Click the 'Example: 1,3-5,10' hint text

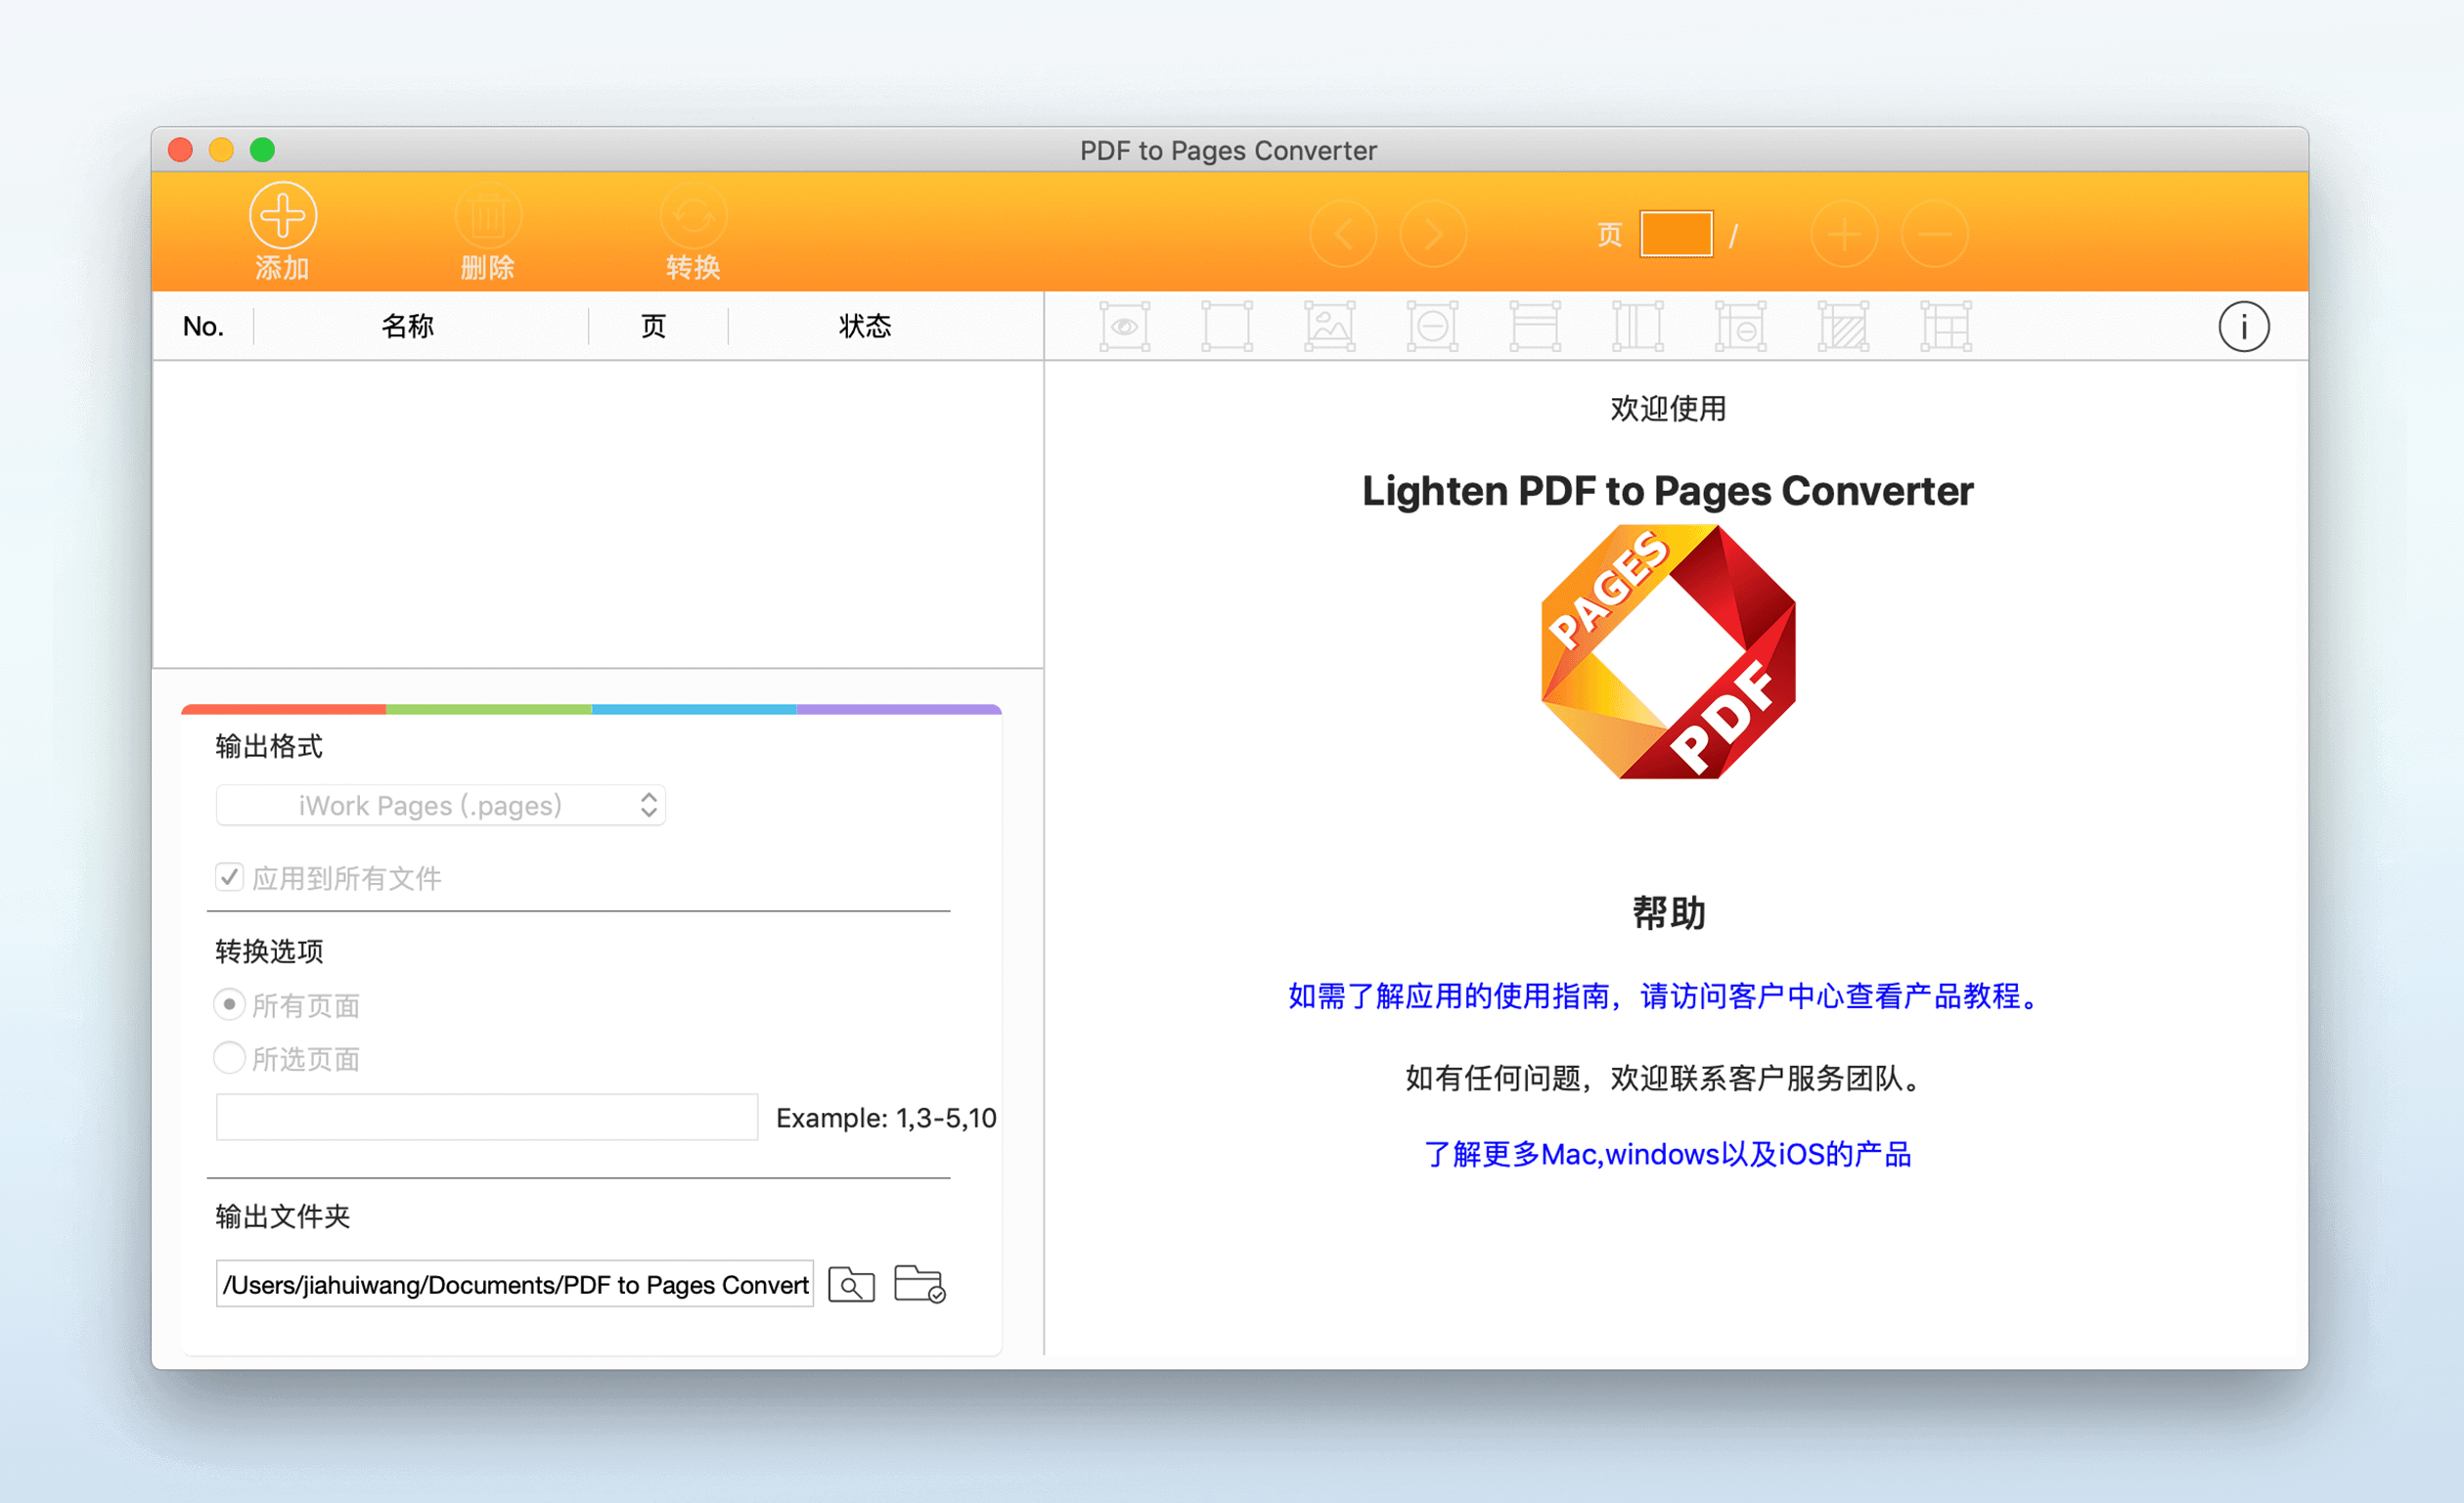[x=886, y=1118]
